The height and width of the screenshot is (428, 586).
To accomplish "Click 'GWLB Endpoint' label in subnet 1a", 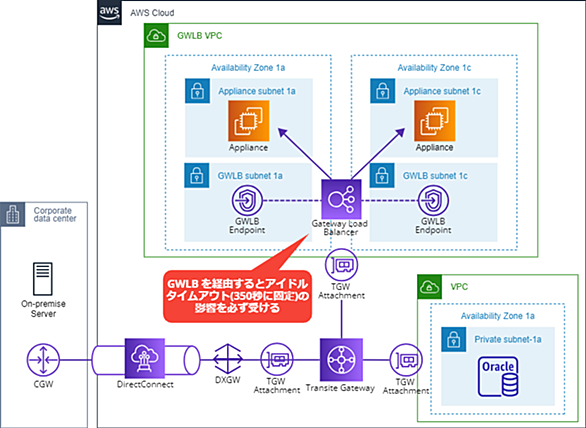I will coord(247,226).
